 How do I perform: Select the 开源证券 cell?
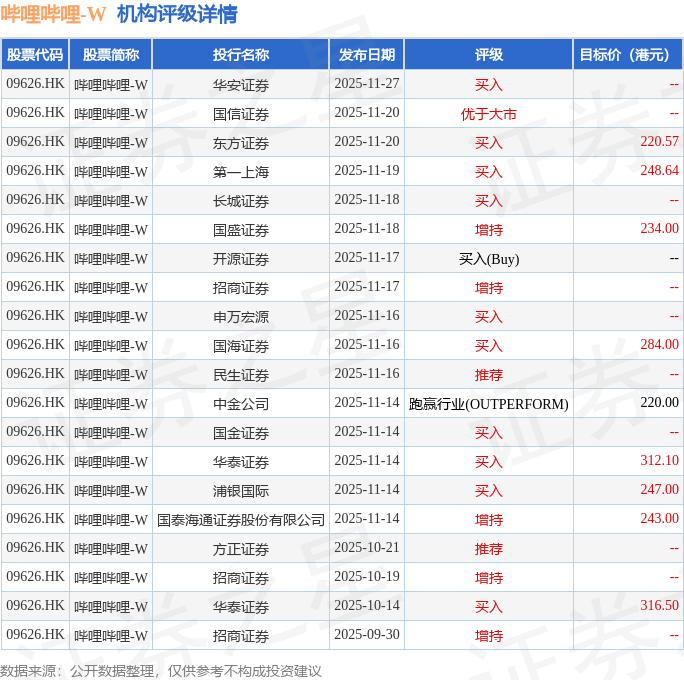(x=241, y=259)
